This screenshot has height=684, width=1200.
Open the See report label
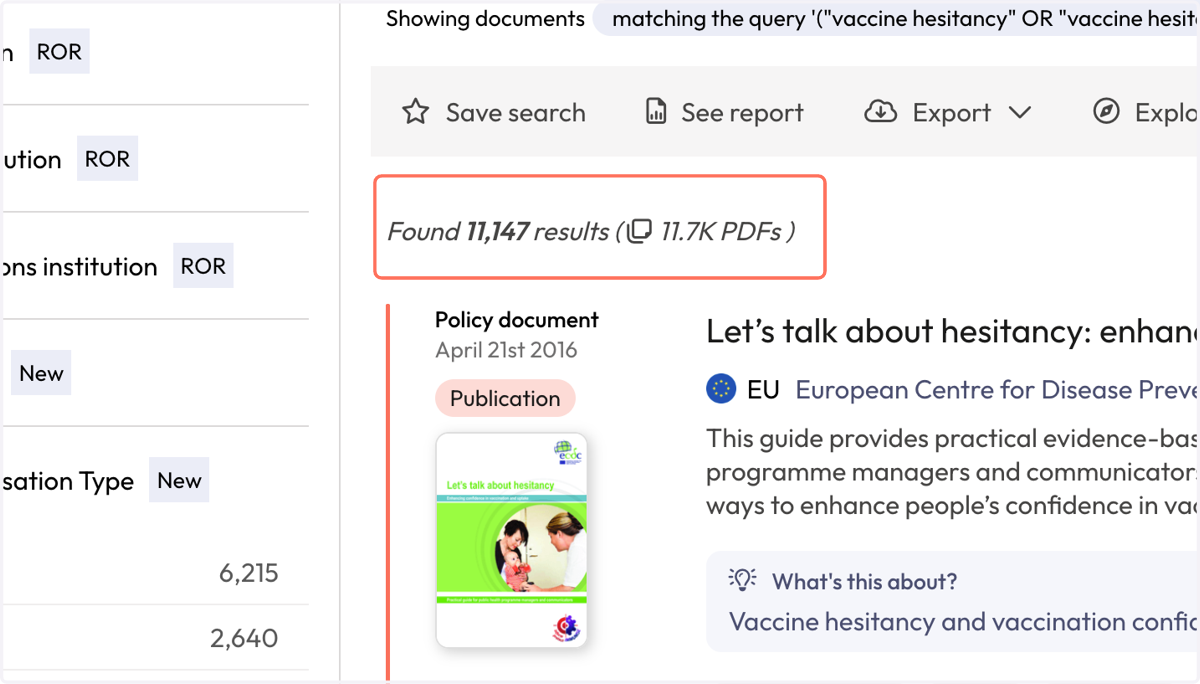(742, 113)
